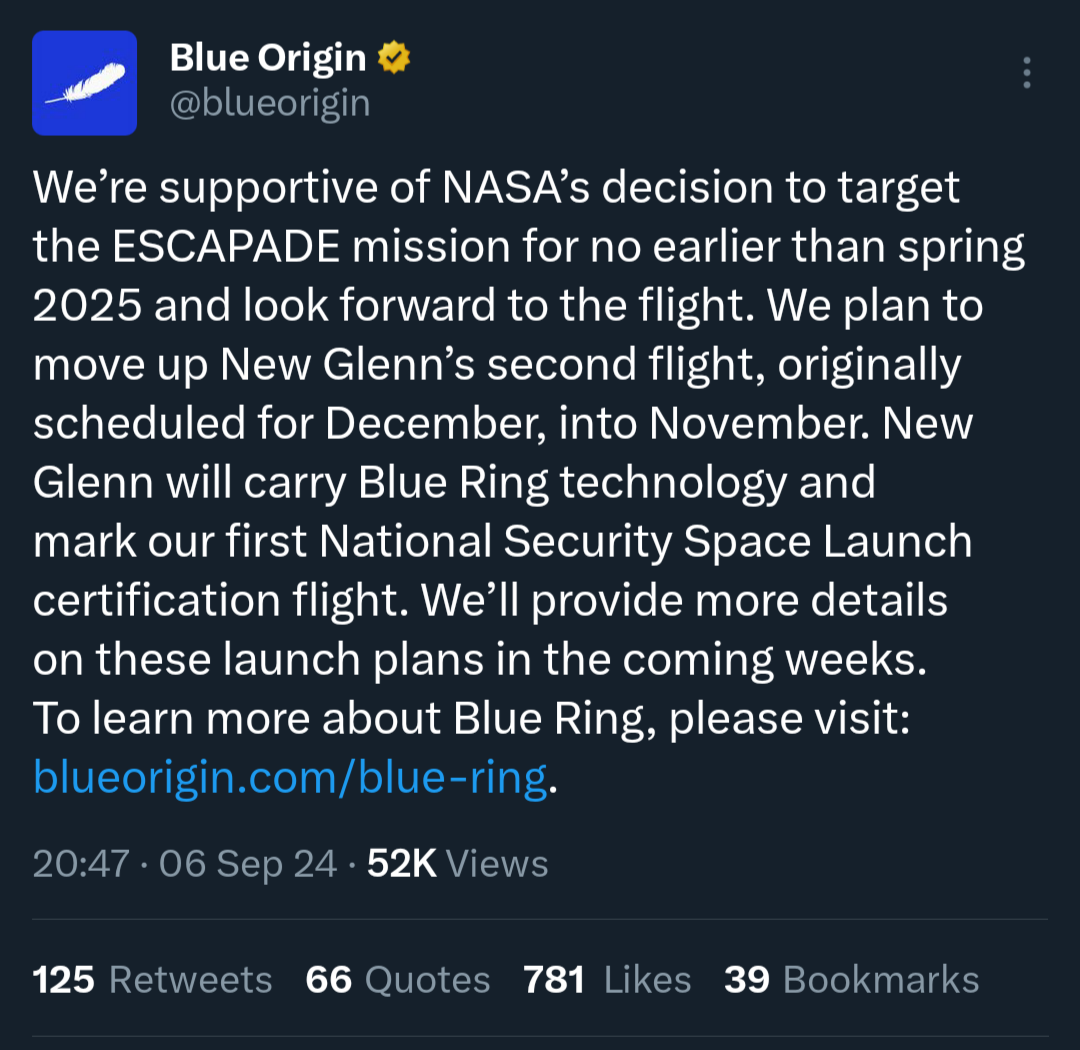
Task: Show the 781 Likes list
Action: [x=607, y=979]
